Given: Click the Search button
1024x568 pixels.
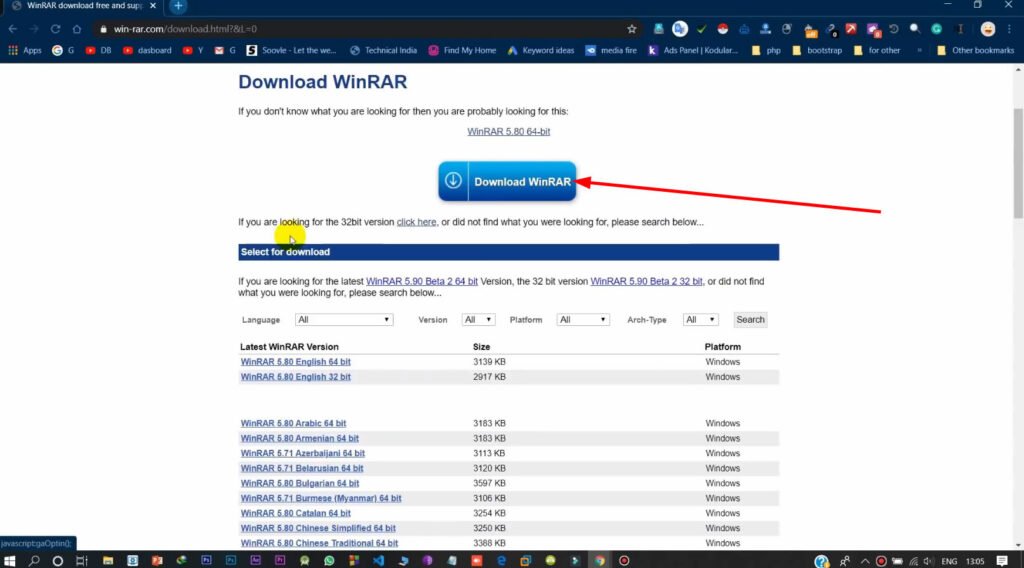Looking at the screenshot, I should 750,319.
